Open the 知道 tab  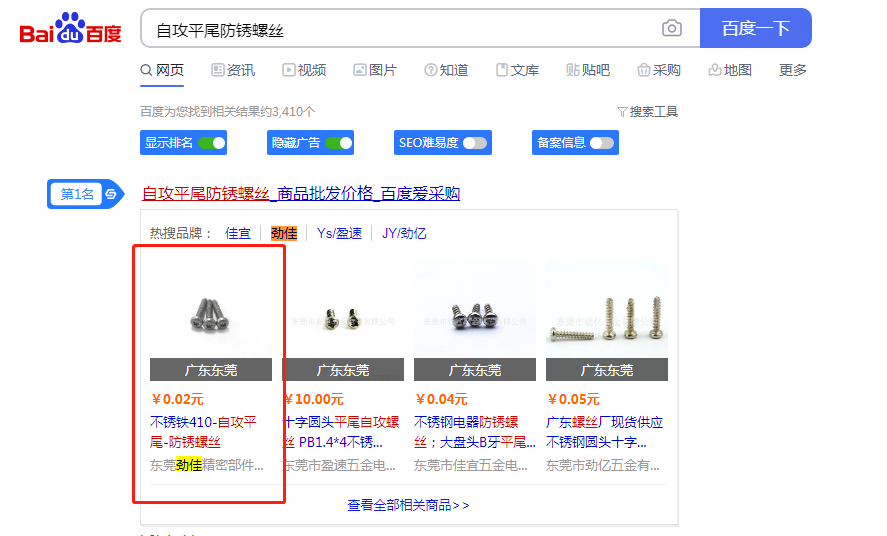pyautogui.click(x=446, y=70)
